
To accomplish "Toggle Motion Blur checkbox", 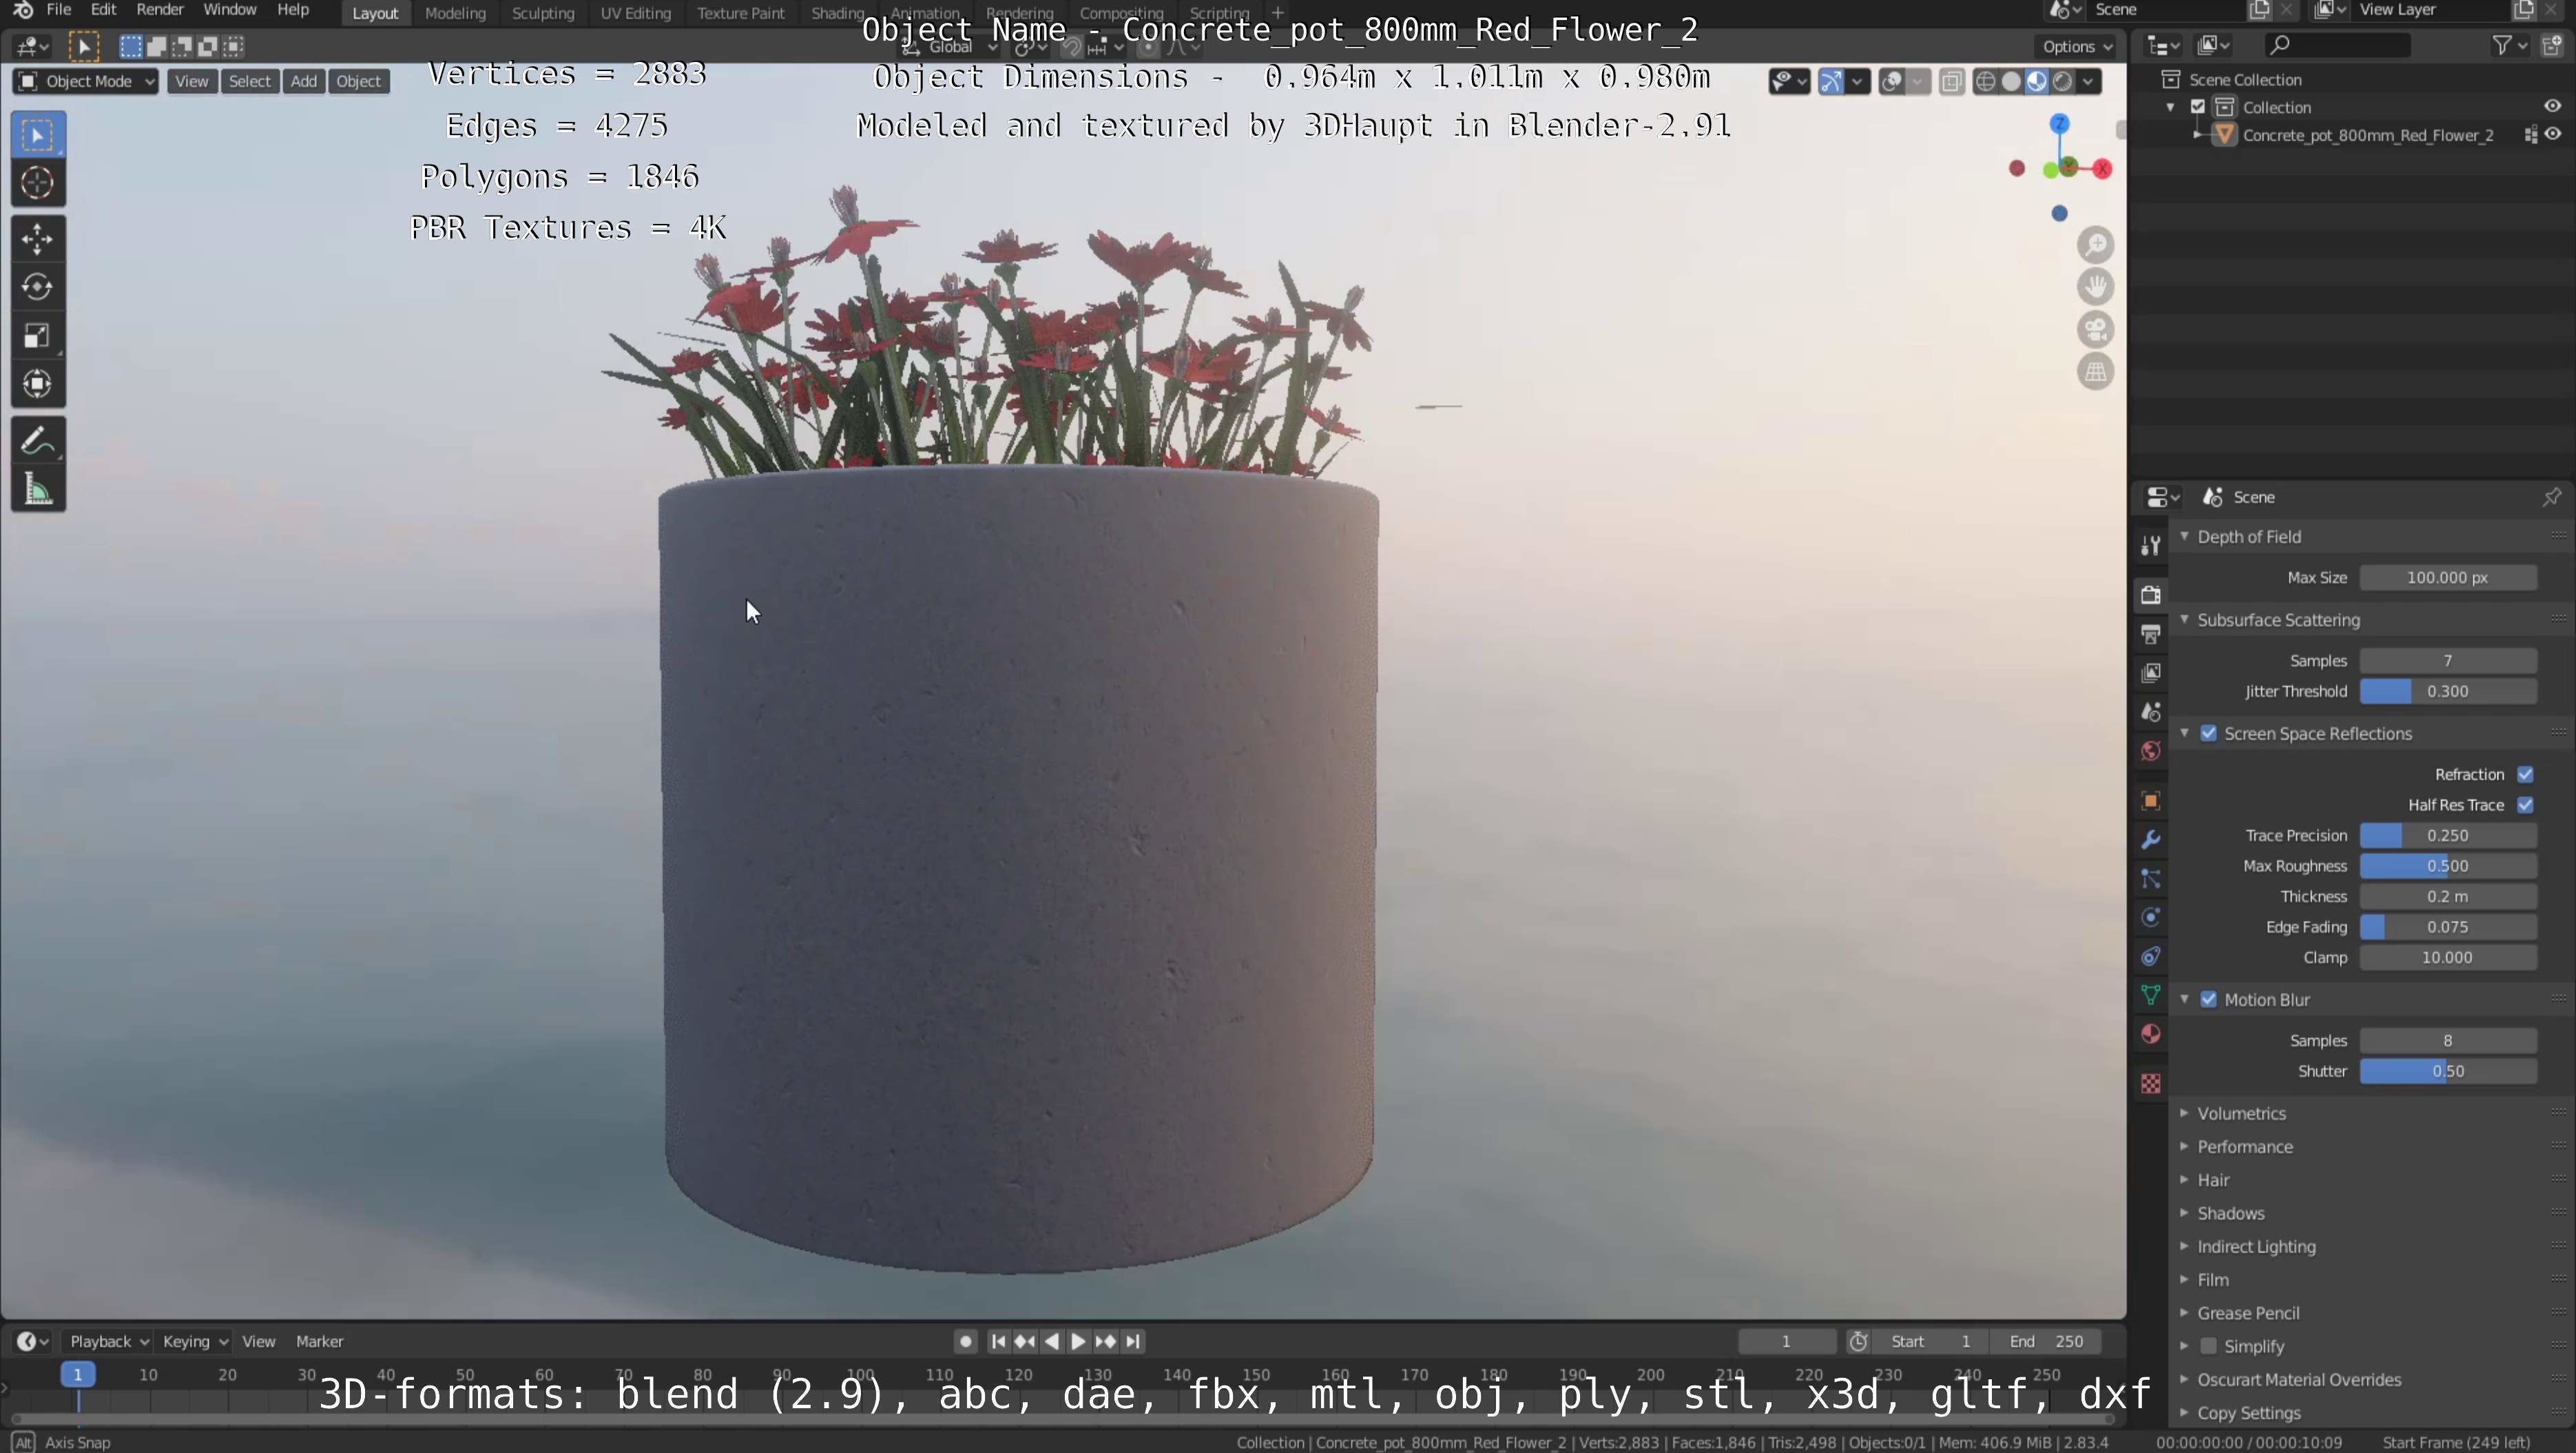I will tap(2209, 1000).
